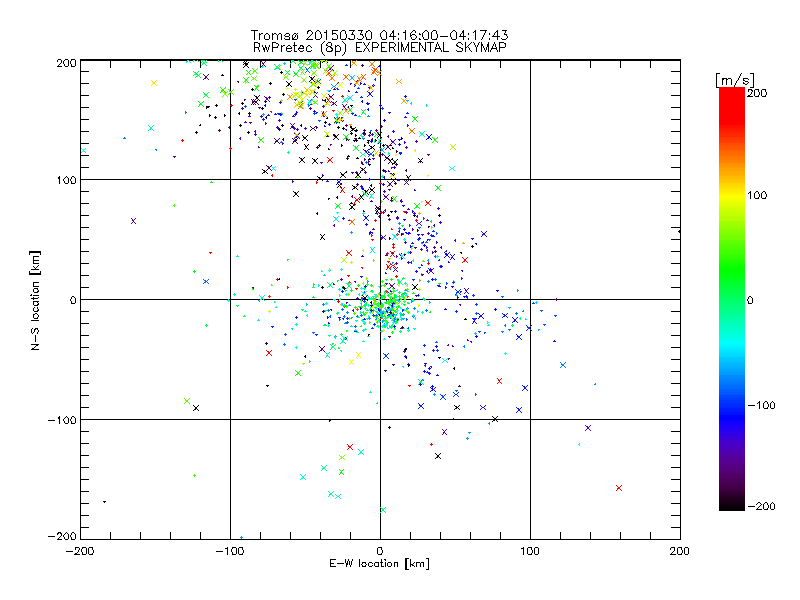
Task: Click the x-axis tick label "0"
Action: click(380, 551)
